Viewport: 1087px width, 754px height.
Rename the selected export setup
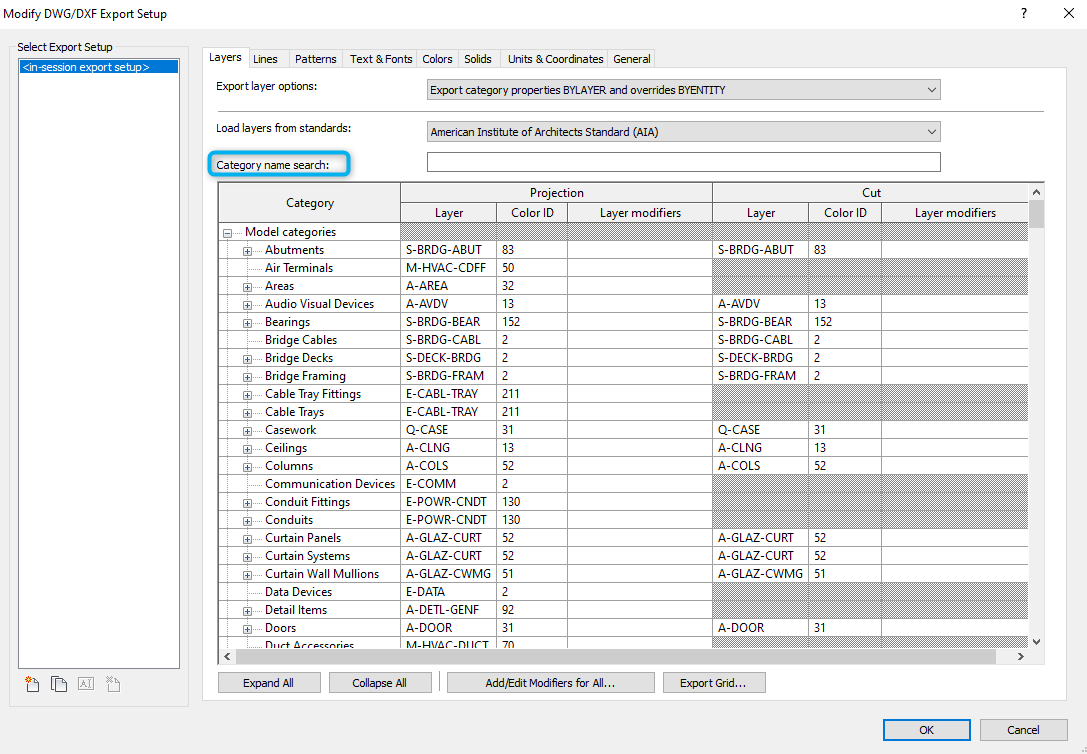[85, 683]
